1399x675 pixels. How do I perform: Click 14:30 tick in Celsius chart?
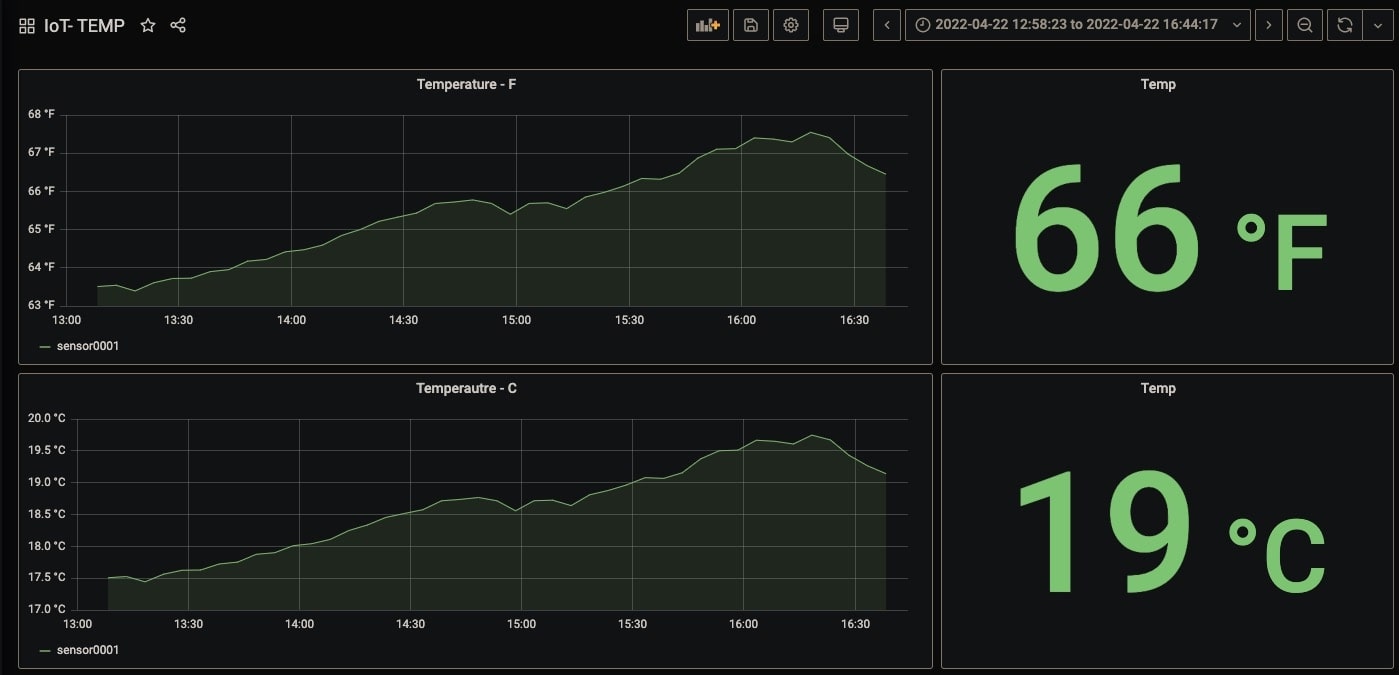410,624
